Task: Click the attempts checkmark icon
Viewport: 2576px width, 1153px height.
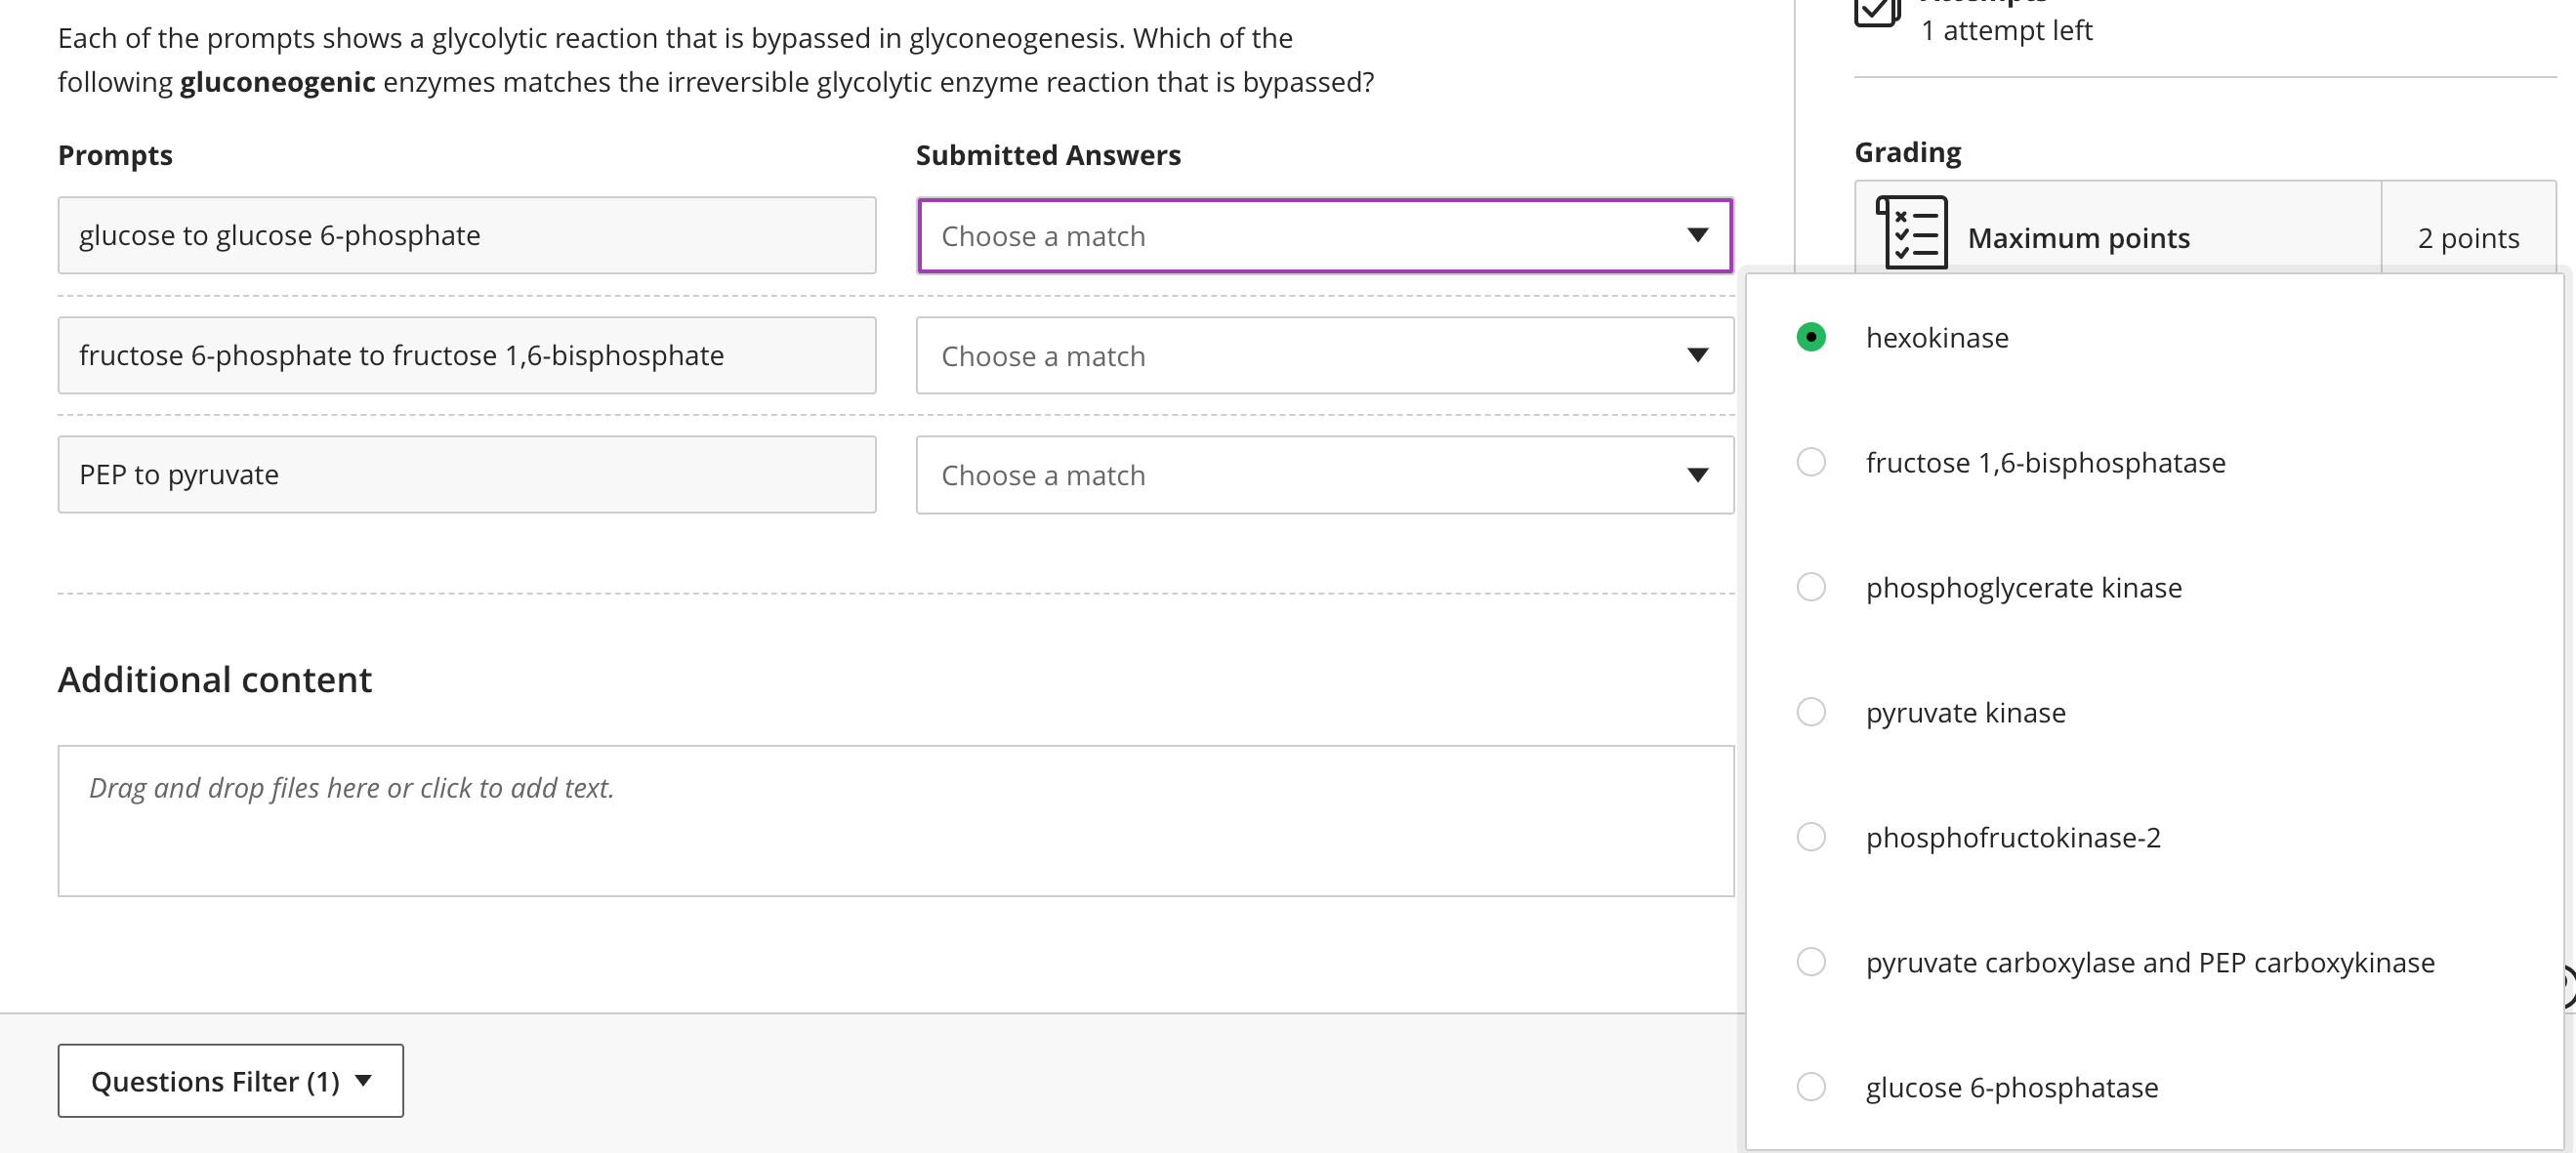Action: [x=1876, y=12]
